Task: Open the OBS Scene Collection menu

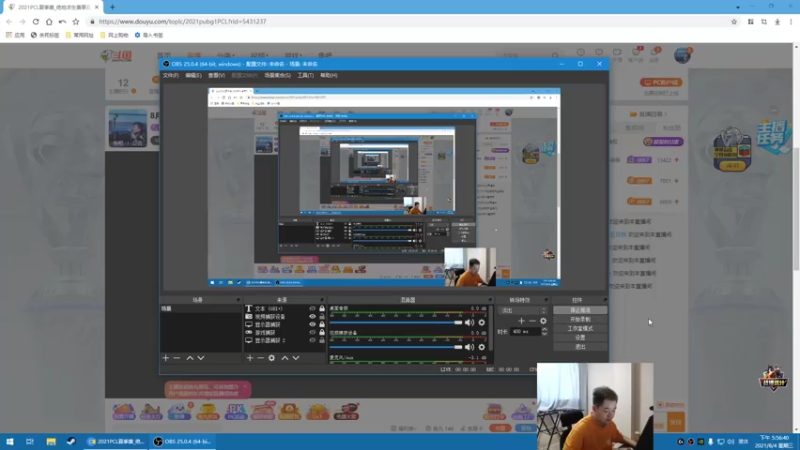Action: (278, 76)
